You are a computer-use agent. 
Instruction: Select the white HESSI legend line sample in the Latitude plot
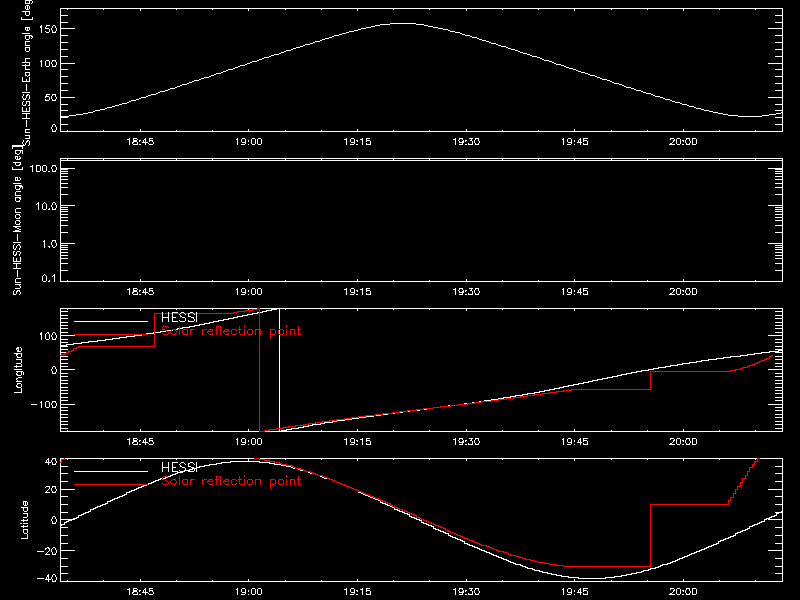point(111,471)
